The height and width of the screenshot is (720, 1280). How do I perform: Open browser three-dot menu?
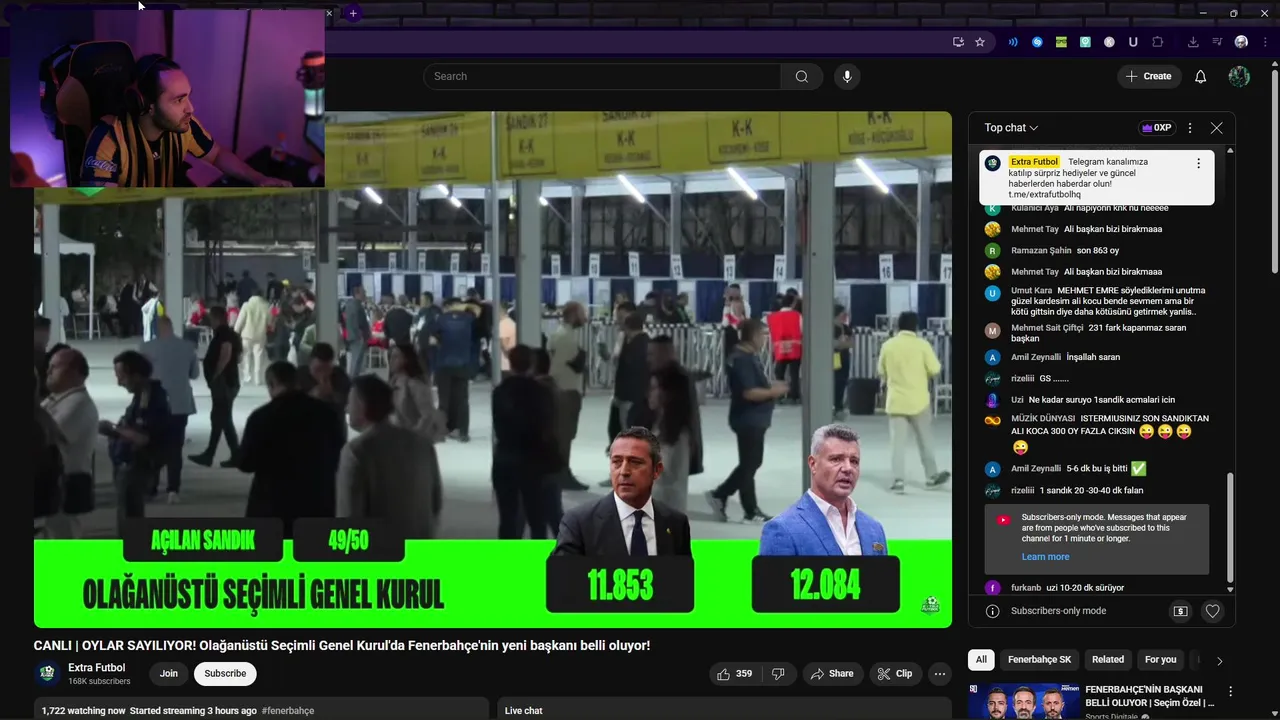click(1263, 42)
